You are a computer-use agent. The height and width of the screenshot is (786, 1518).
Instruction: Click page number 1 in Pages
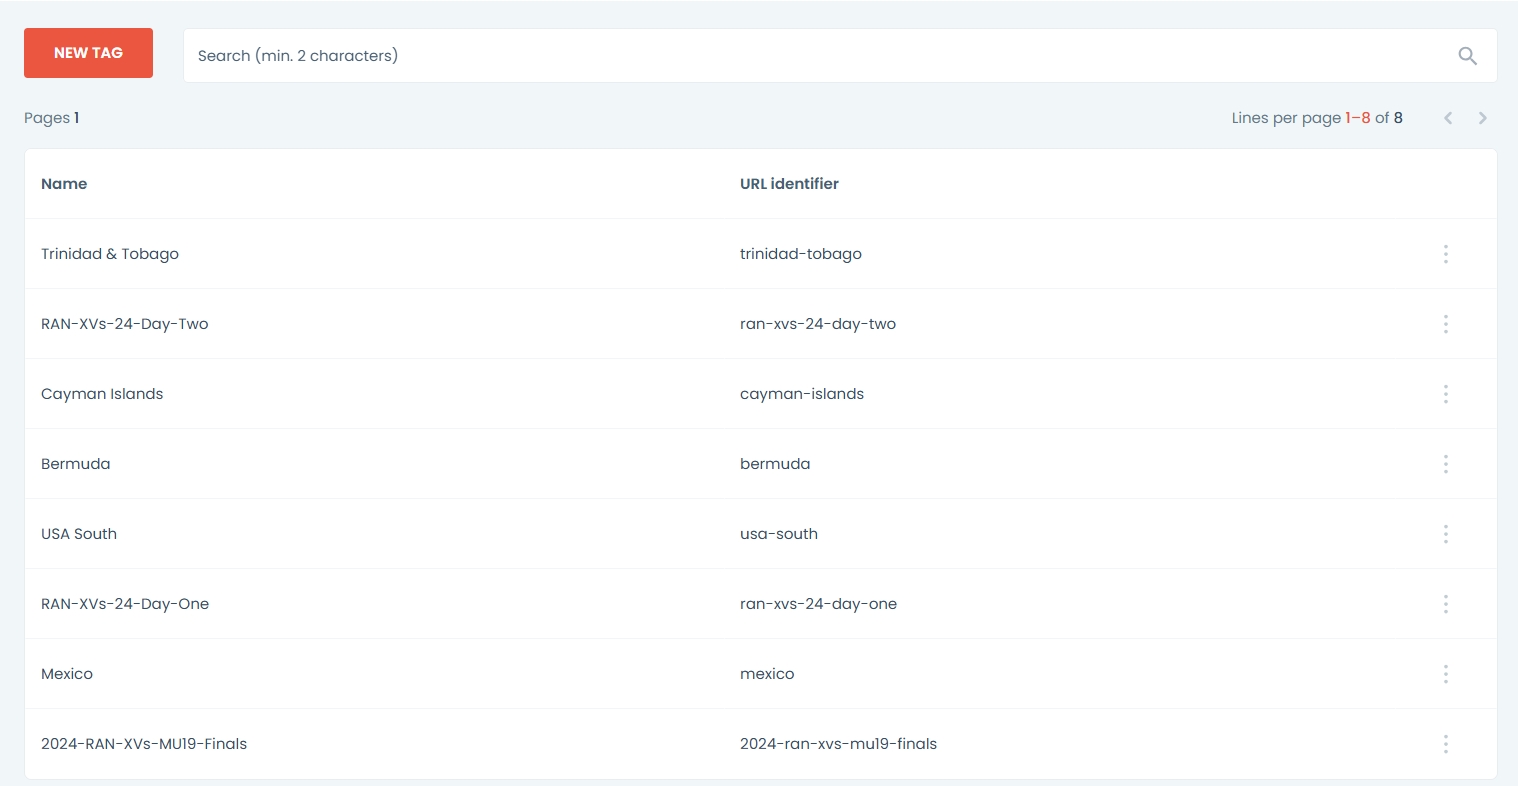pos(76,118)
